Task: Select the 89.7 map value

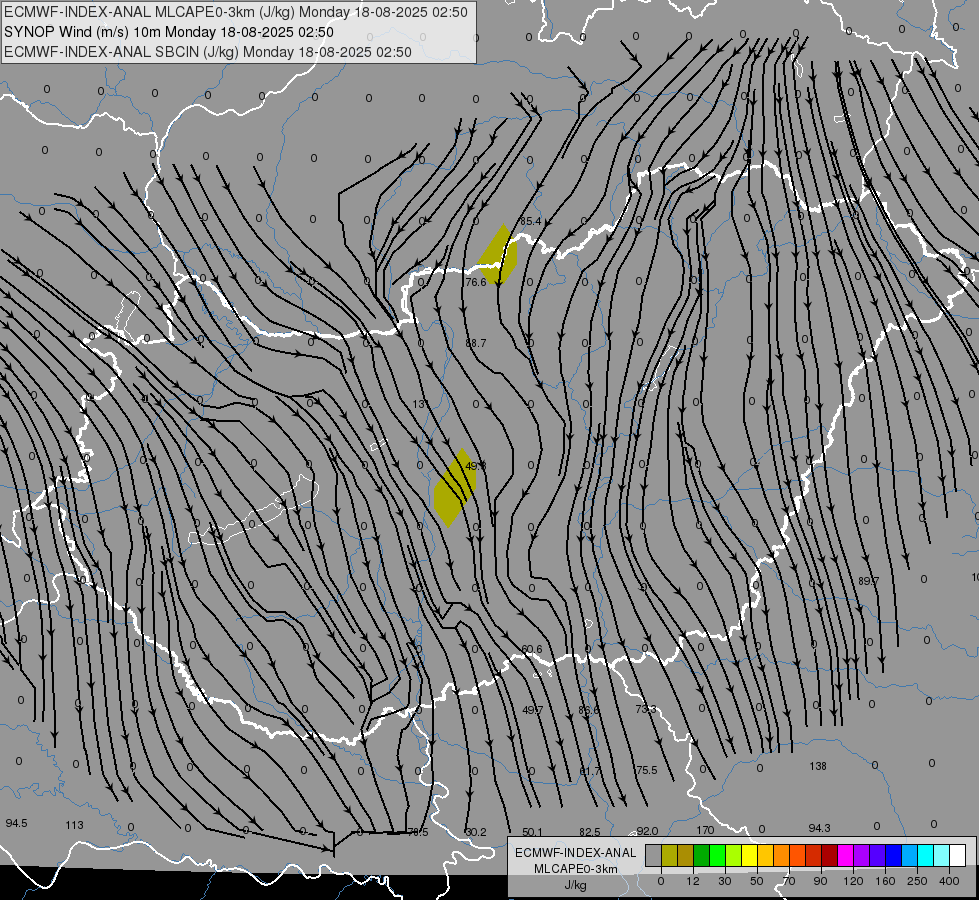Action: click(868, 581)
